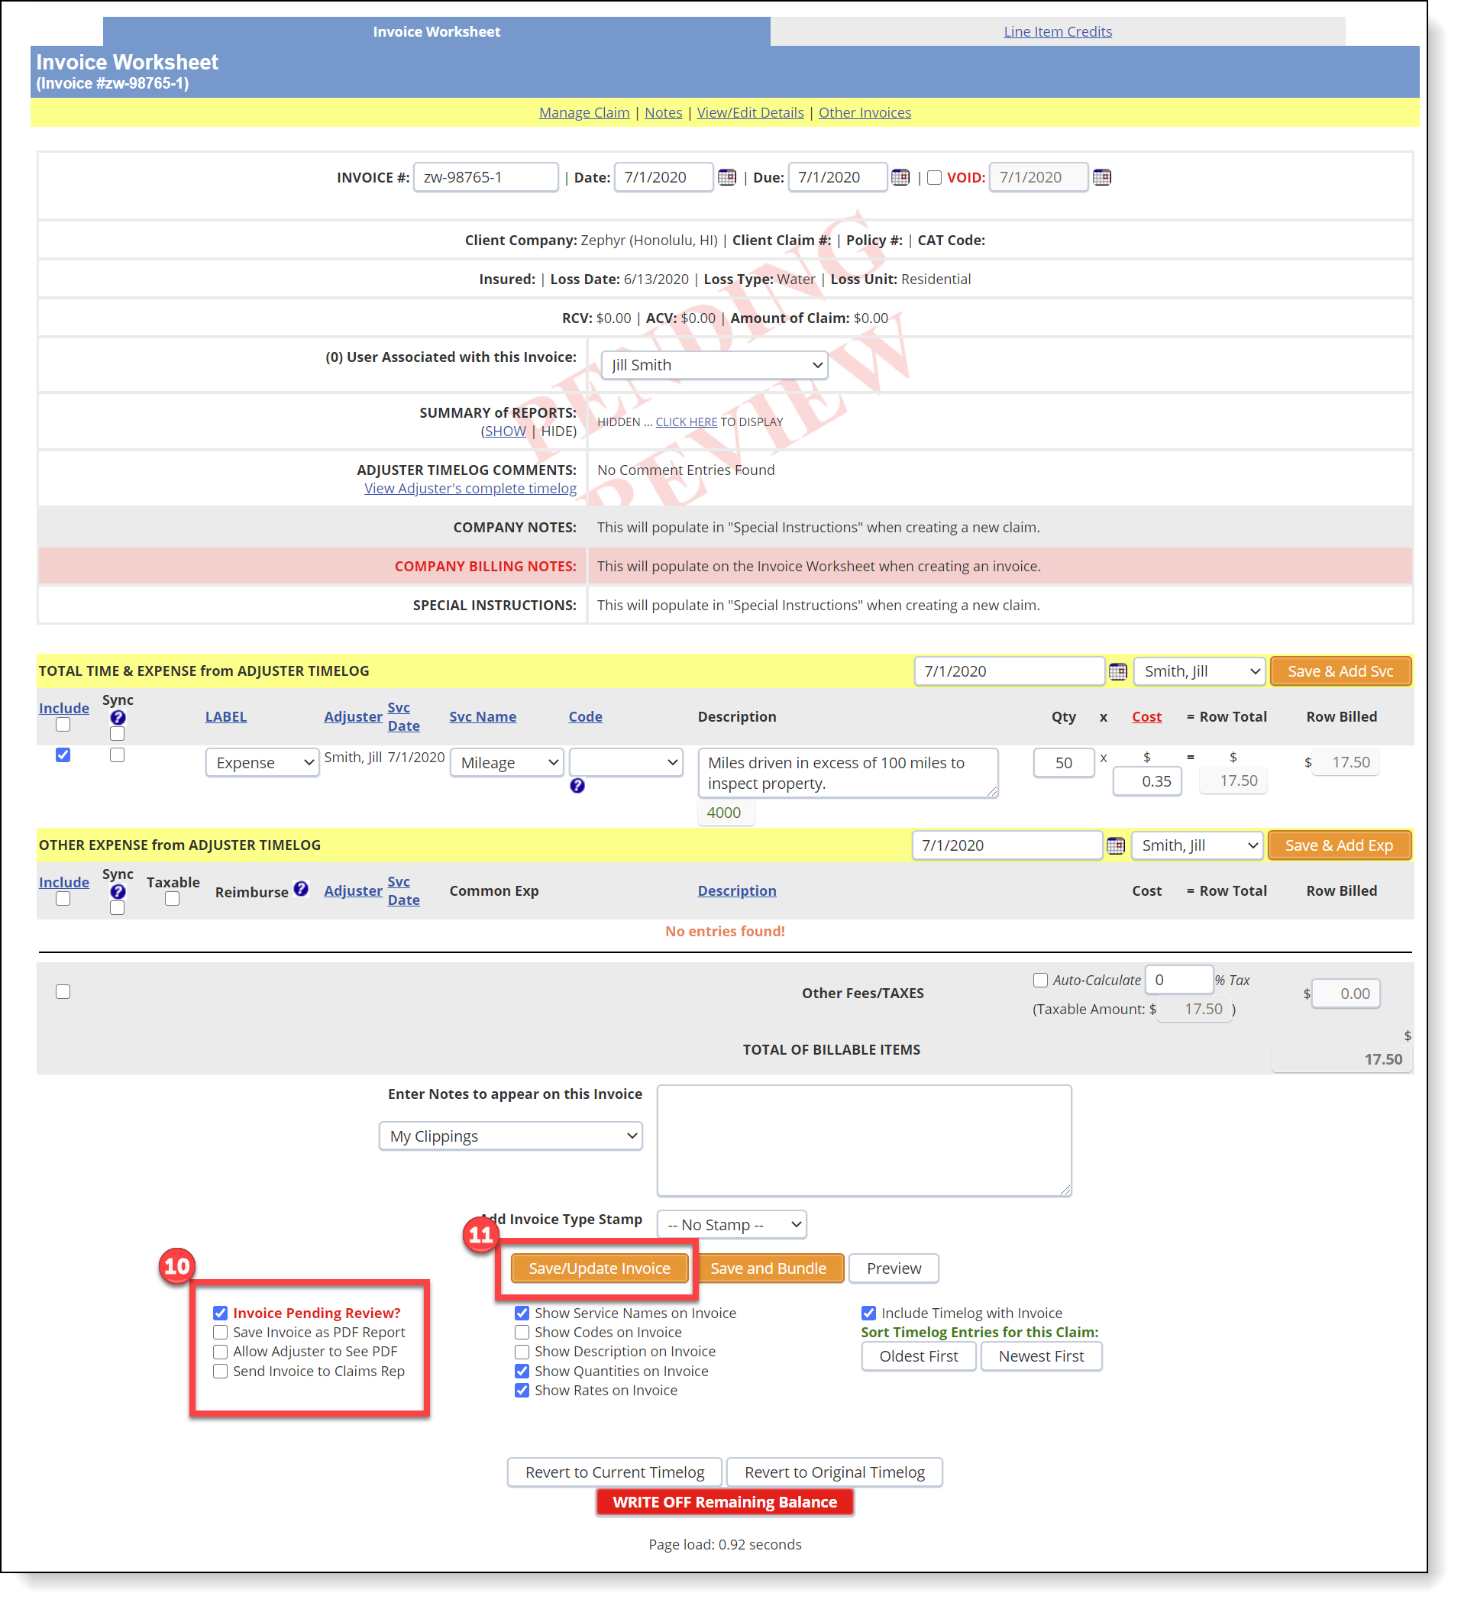Open calendar icon in Total Time & Expense bar
This screenshot has width=1461, height=1606.
tap(1118, 672)
